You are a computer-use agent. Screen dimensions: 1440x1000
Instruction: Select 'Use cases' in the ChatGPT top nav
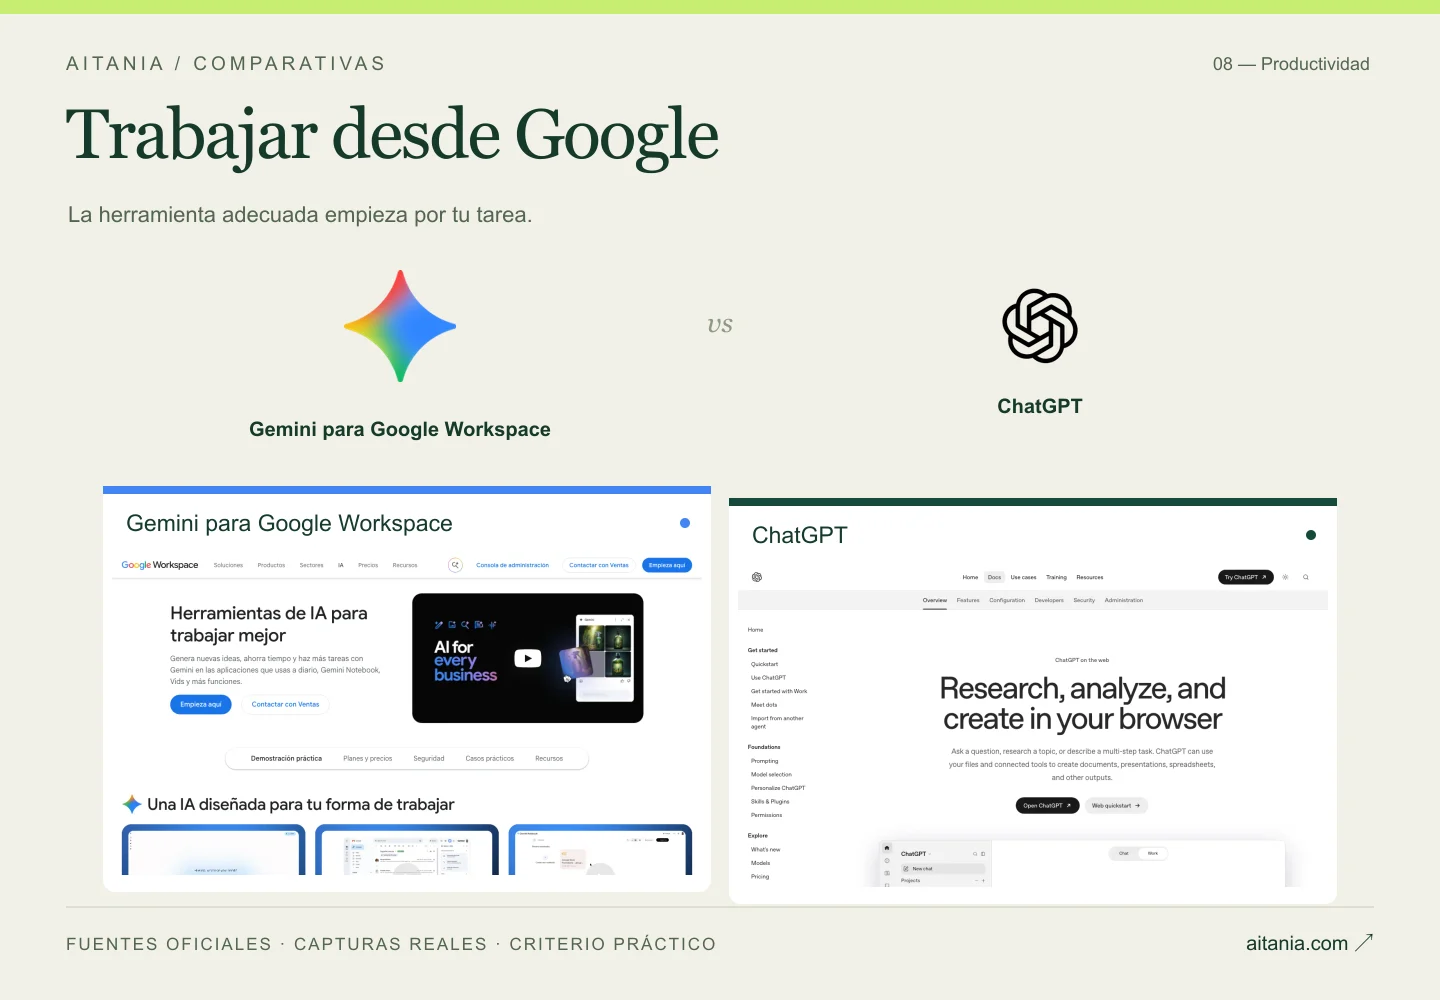[x=1023, y=577]
